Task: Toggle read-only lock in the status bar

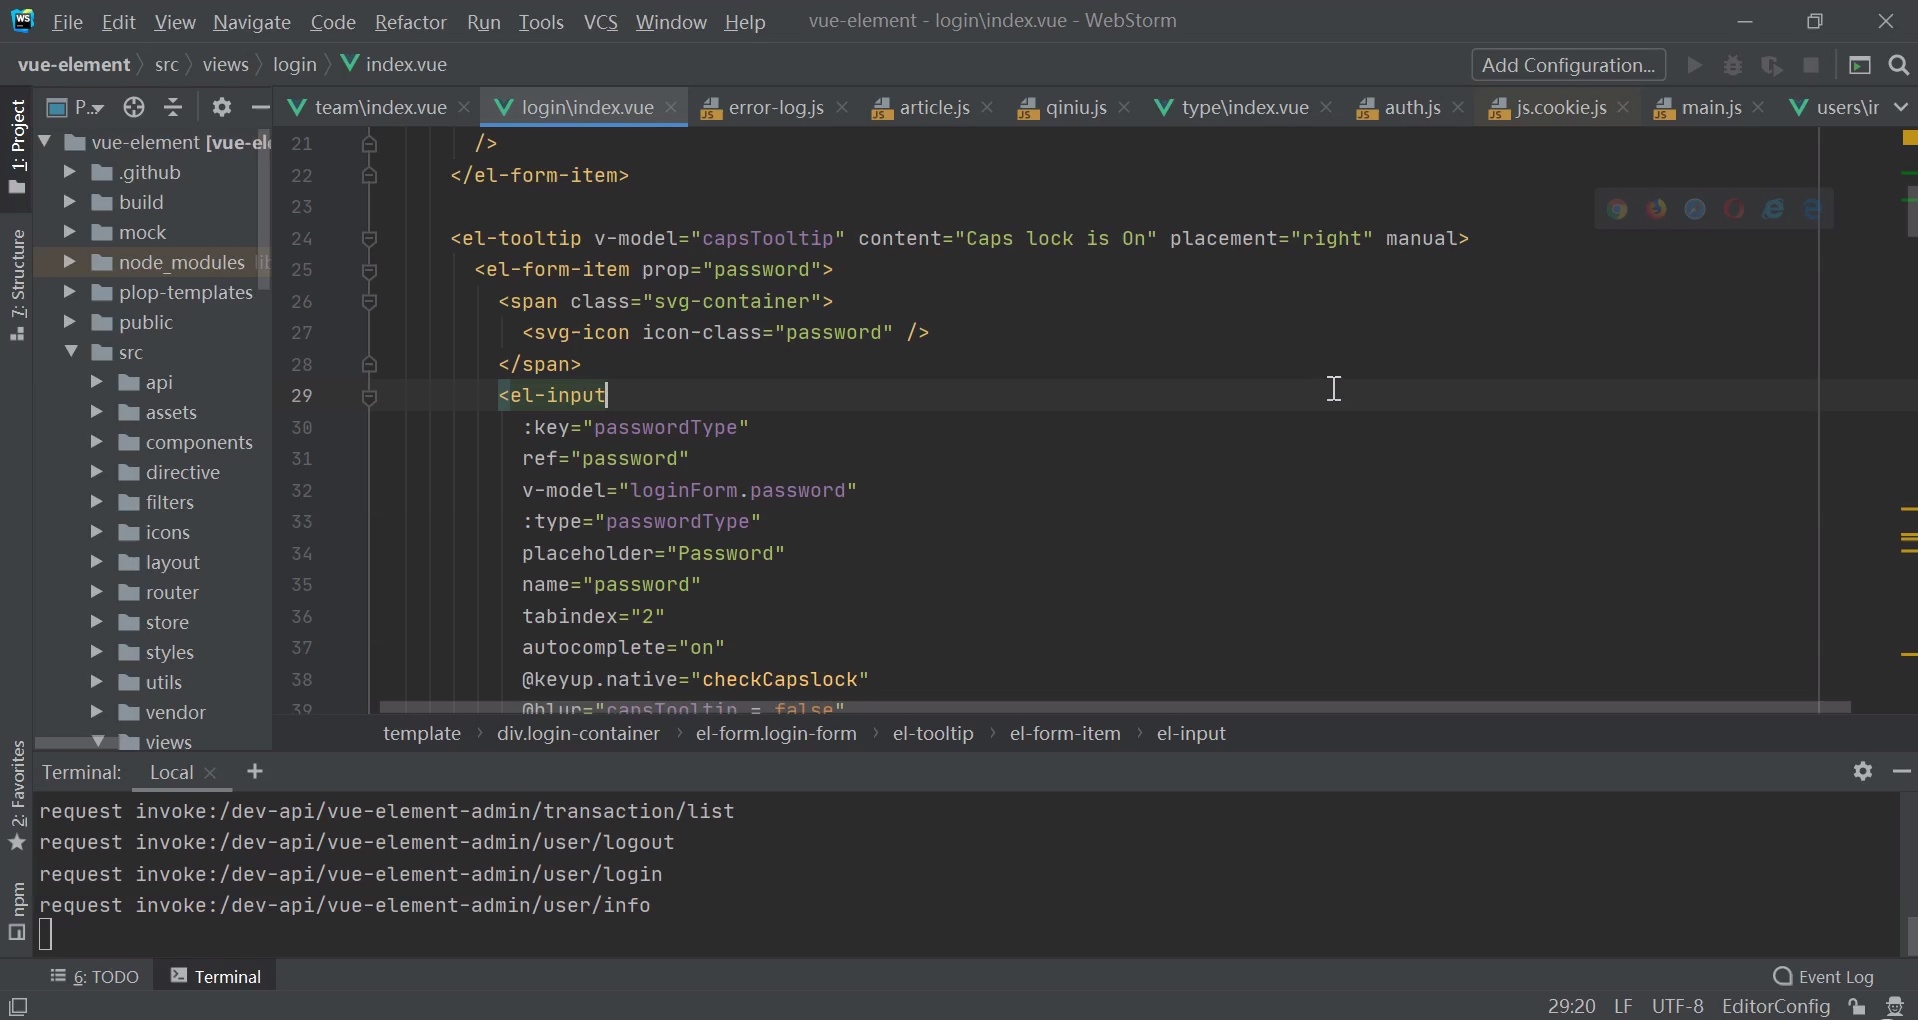Action: [1858, 1007]
